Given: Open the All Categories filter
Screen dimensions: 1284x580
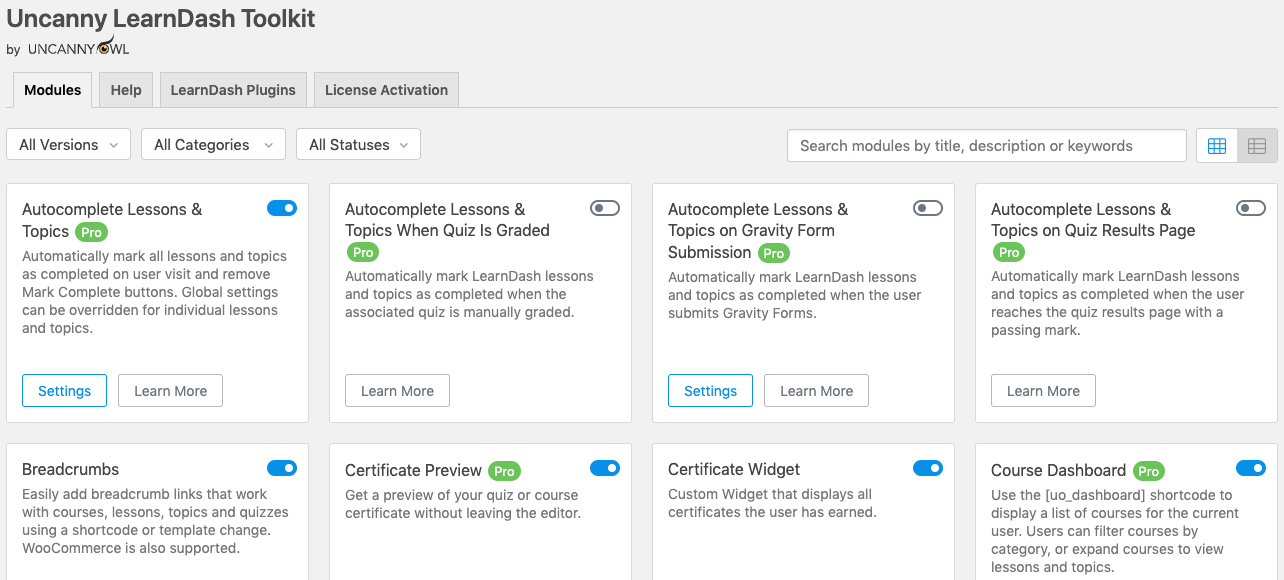Looking at the screenshot, I should (x=213, y=144).
